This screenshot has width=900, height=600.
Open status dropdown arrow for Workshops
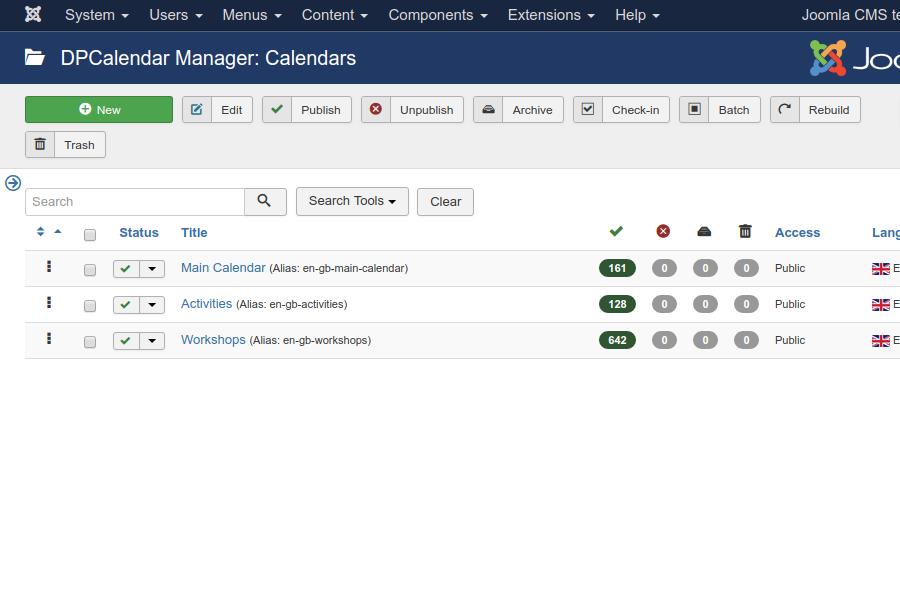coord(152,341)
